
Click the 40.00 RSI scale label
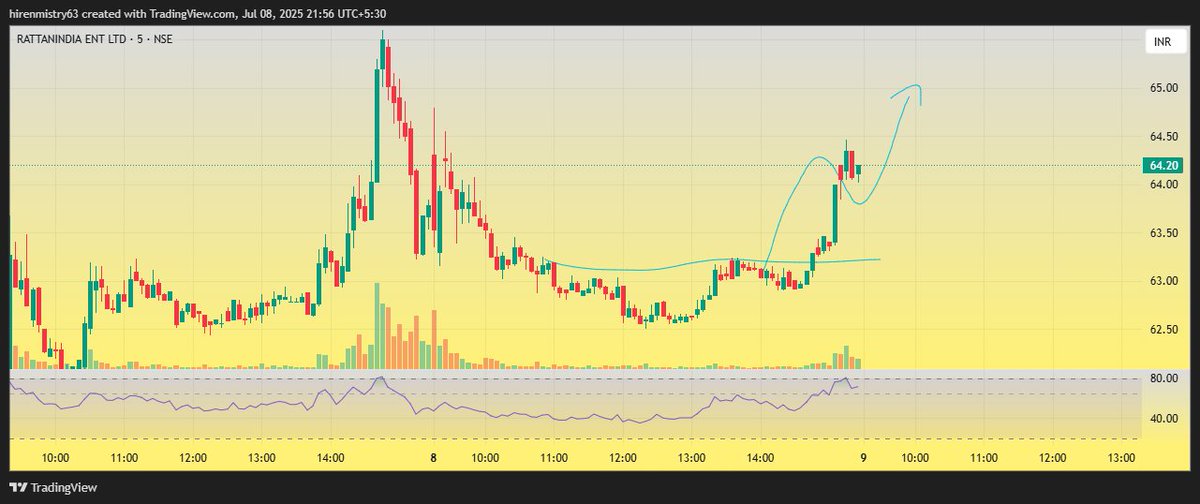tap(1165, 418)
